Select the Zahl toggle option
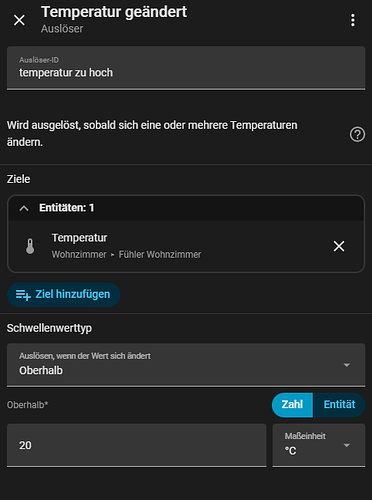 click(x=292, y=405)
